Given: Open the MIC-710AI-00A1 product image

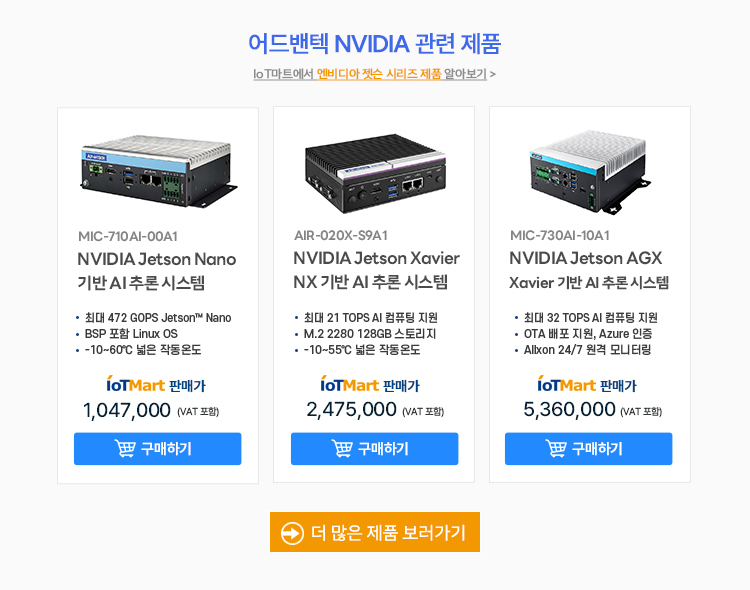Looking at the screenshot, I should [158, 170].
